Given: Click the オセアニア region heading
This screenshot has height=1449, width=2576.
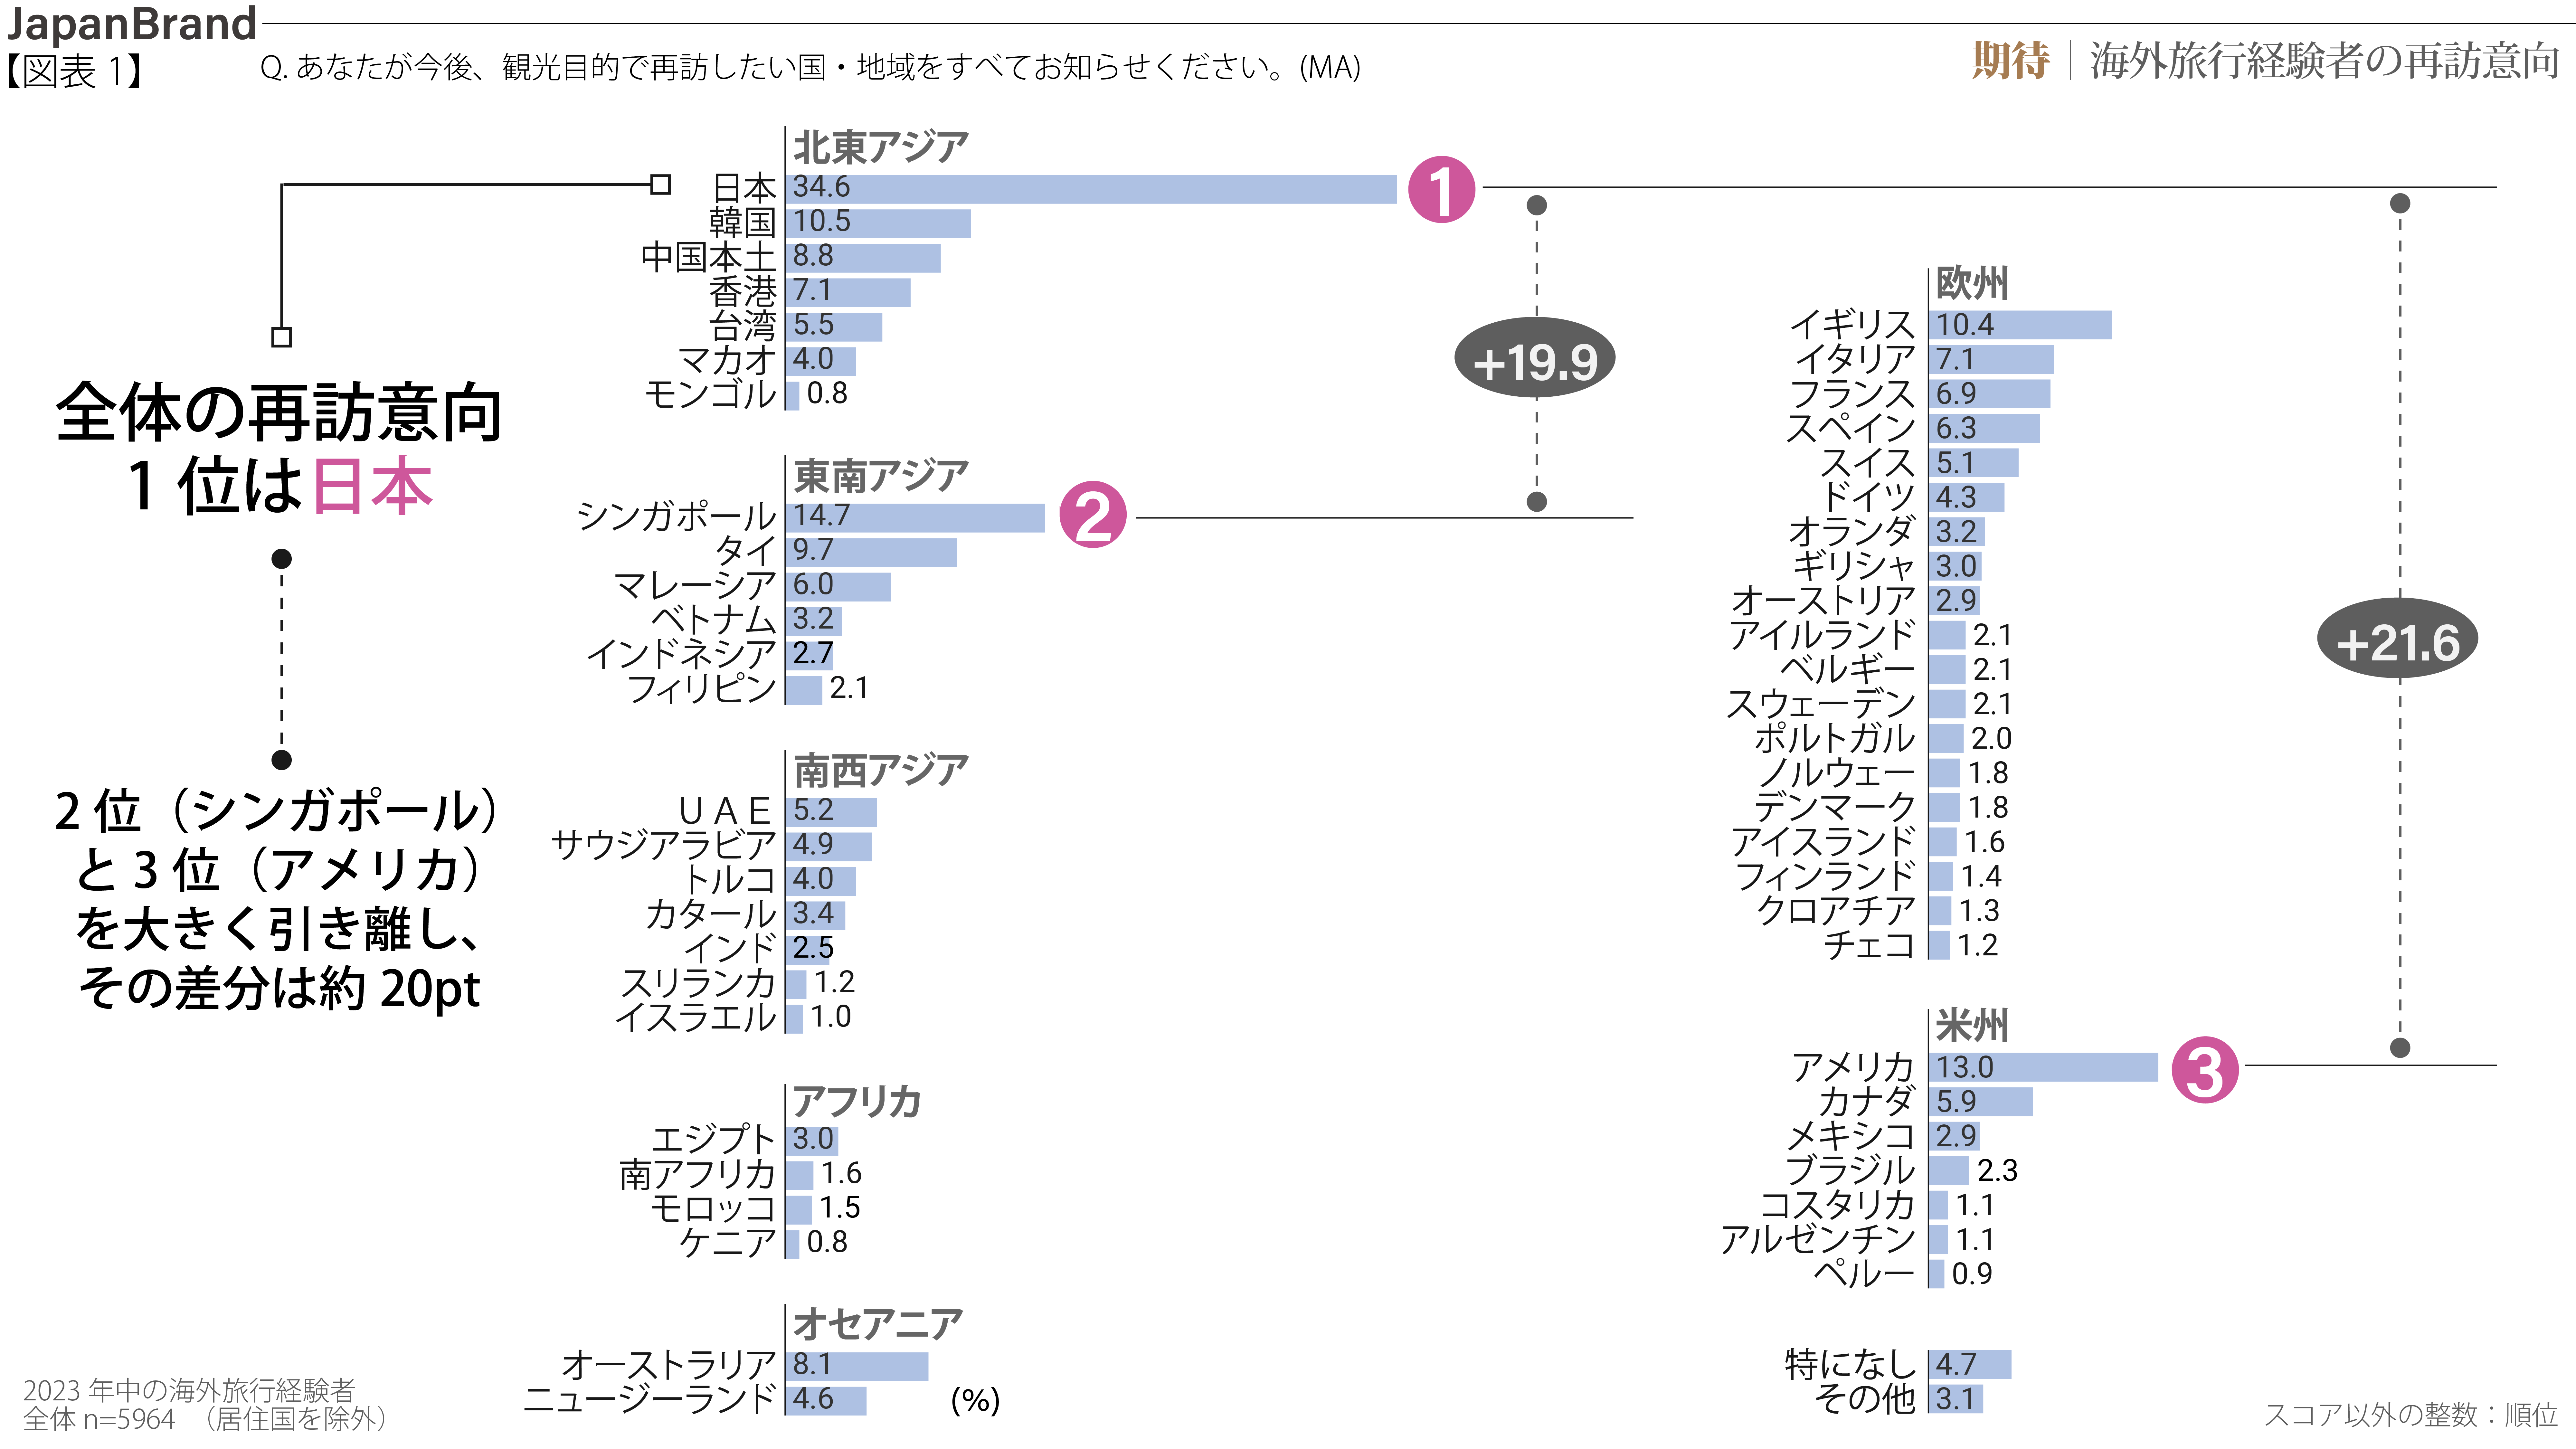Looking at the screenshot, I should (x=877, y=1324).
